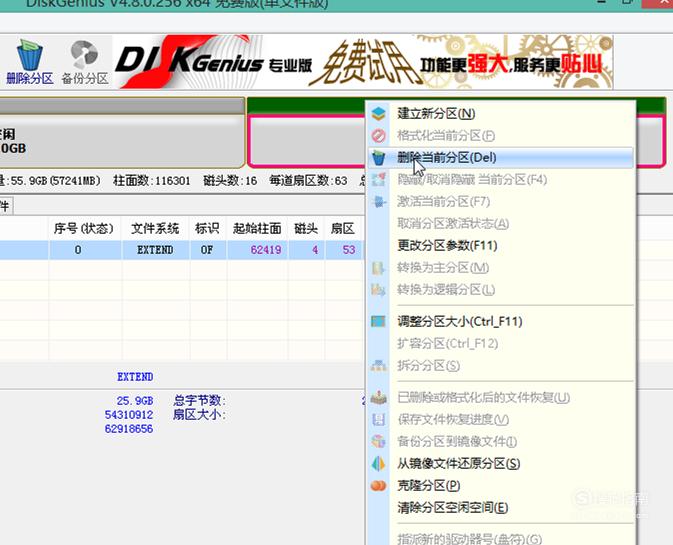Choose 从镜像文件还原分区(S) menu text
The width and height of the screenshot is (673, 545).
pyautogui.click(x=458, y=463)
